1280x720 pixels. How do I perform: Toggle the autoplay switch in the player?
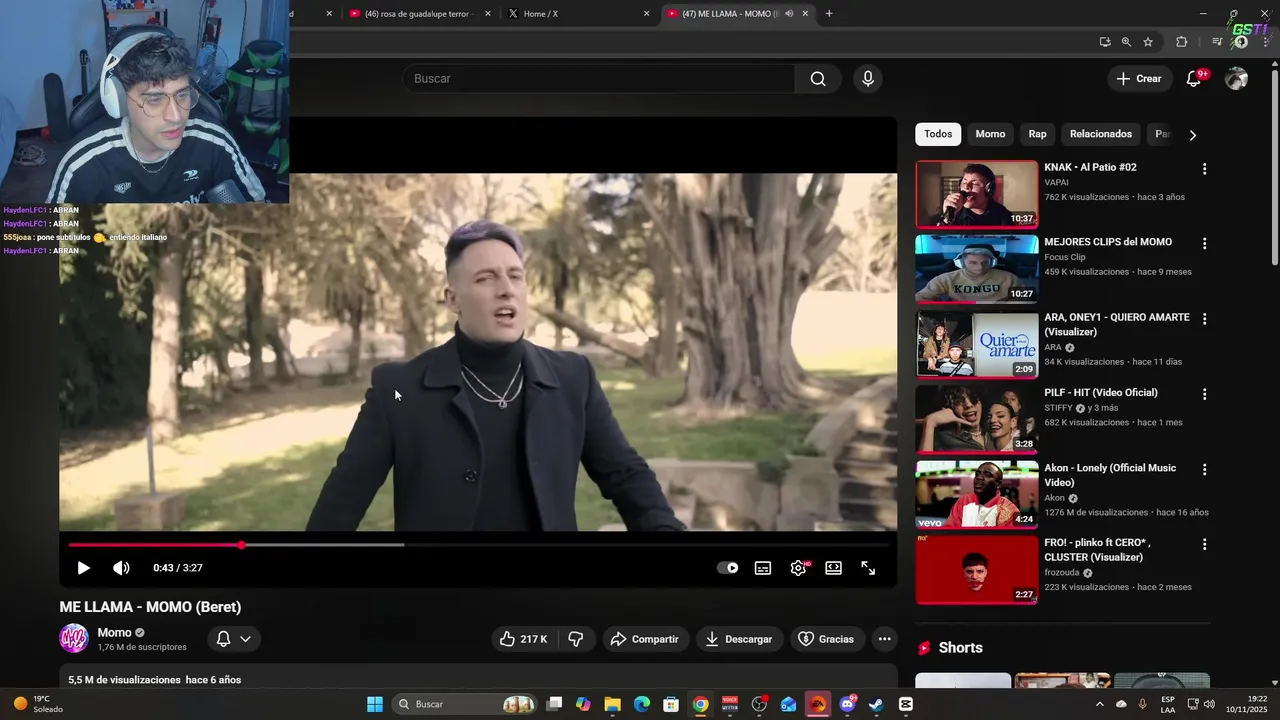(x=728, y=568)
